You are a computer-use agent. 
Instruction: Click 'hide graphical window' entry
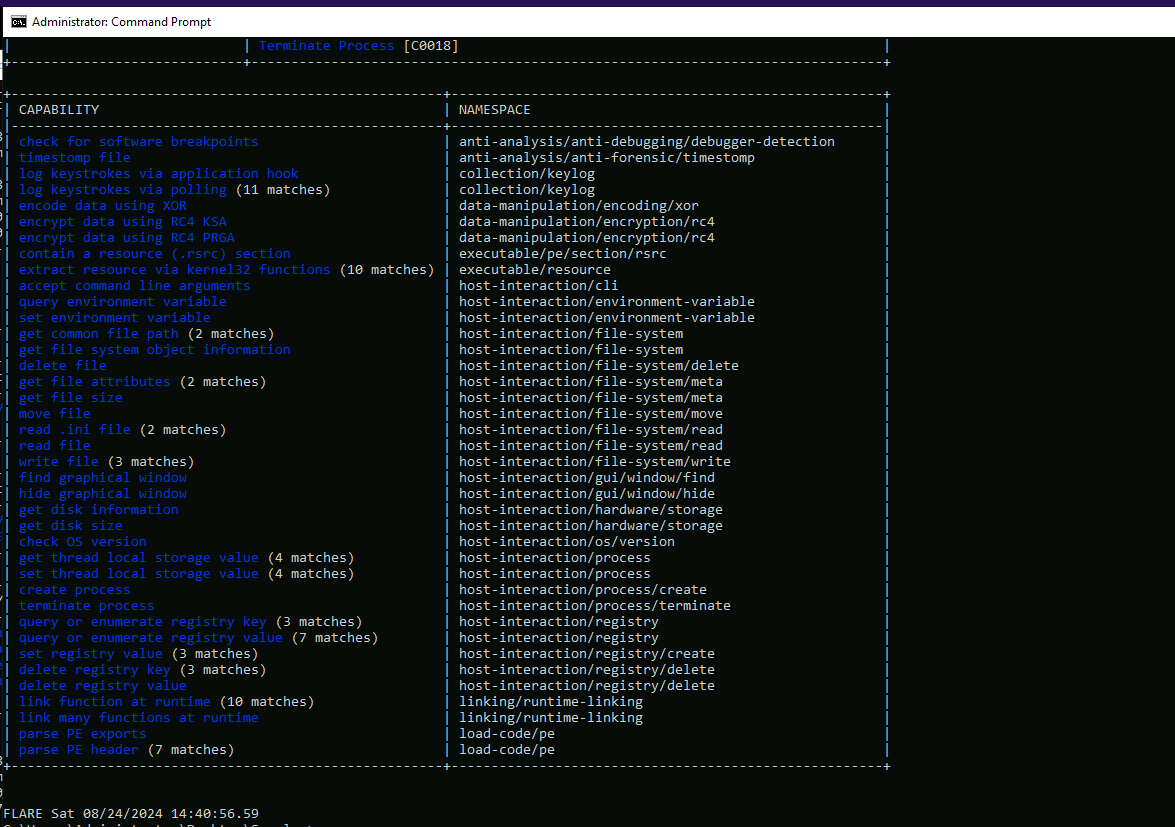[x=103, y=494]
